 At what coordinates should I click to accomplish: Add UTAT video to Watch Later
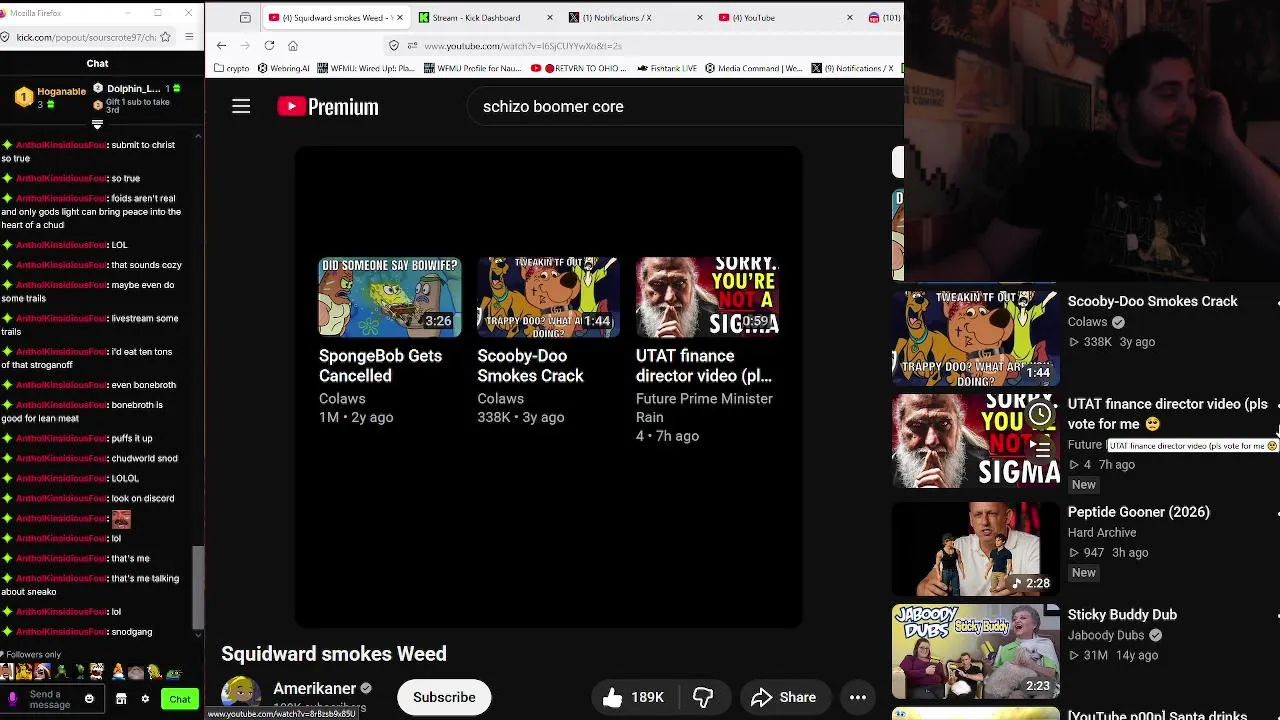coord(1041,414)
